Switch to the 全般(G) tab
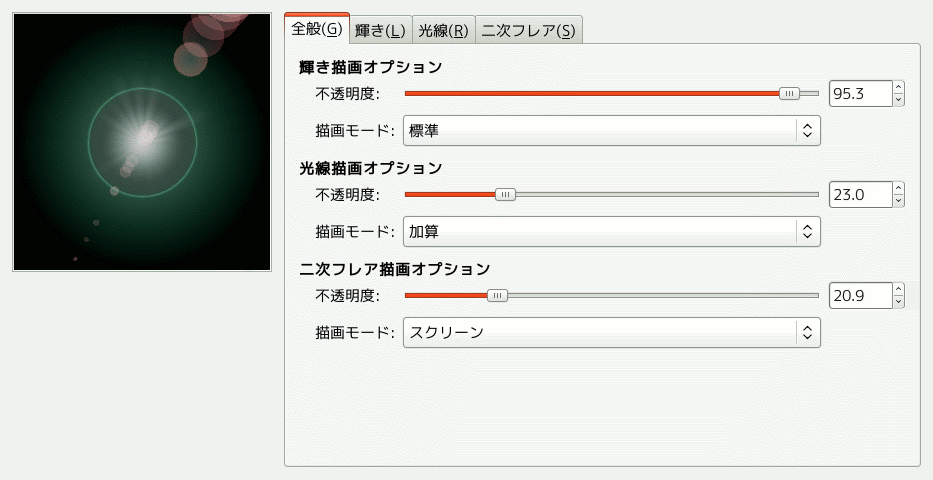This screenshot has height=480, width=933. (317, 29)
